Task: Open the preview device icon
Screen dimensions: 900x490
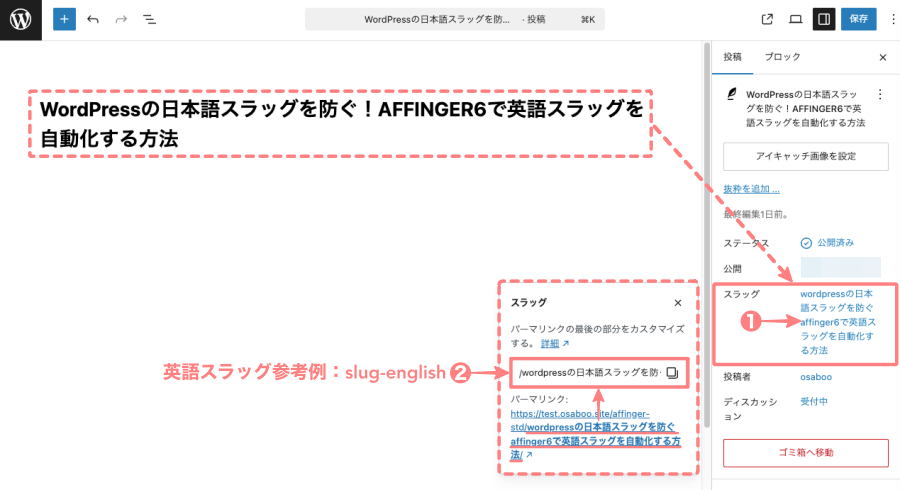Action: point(796,20)
